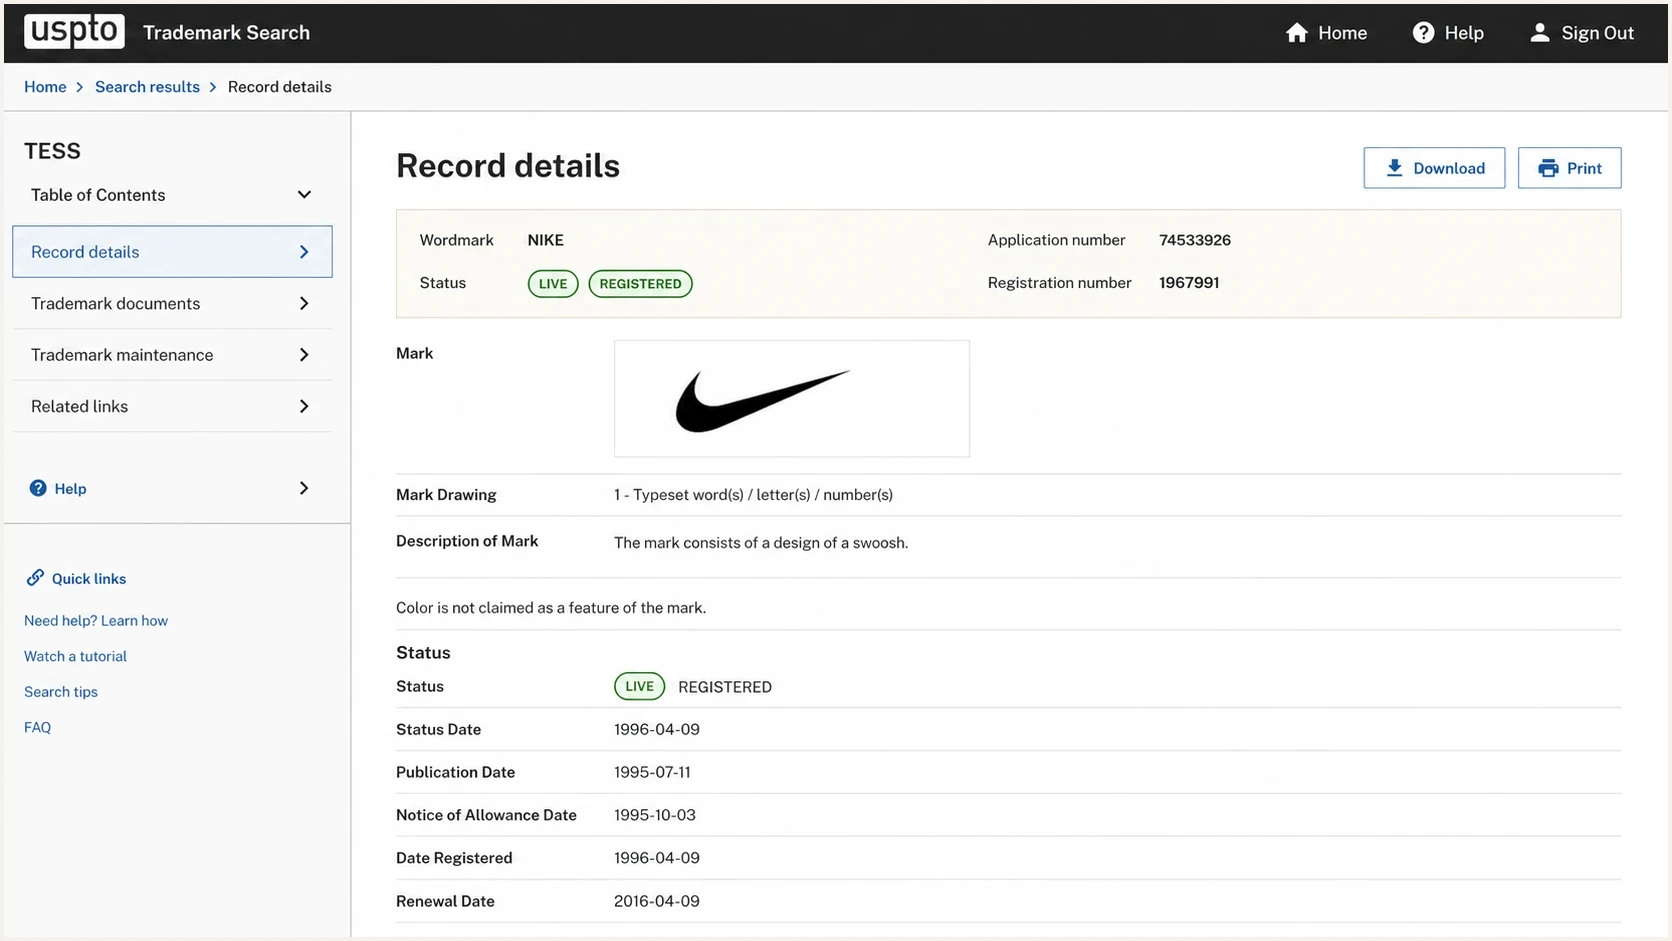This screenshot has width=1672, height=941.
Task: Click the REGISTERED badge in summary box
Action: tap(640, 284)
